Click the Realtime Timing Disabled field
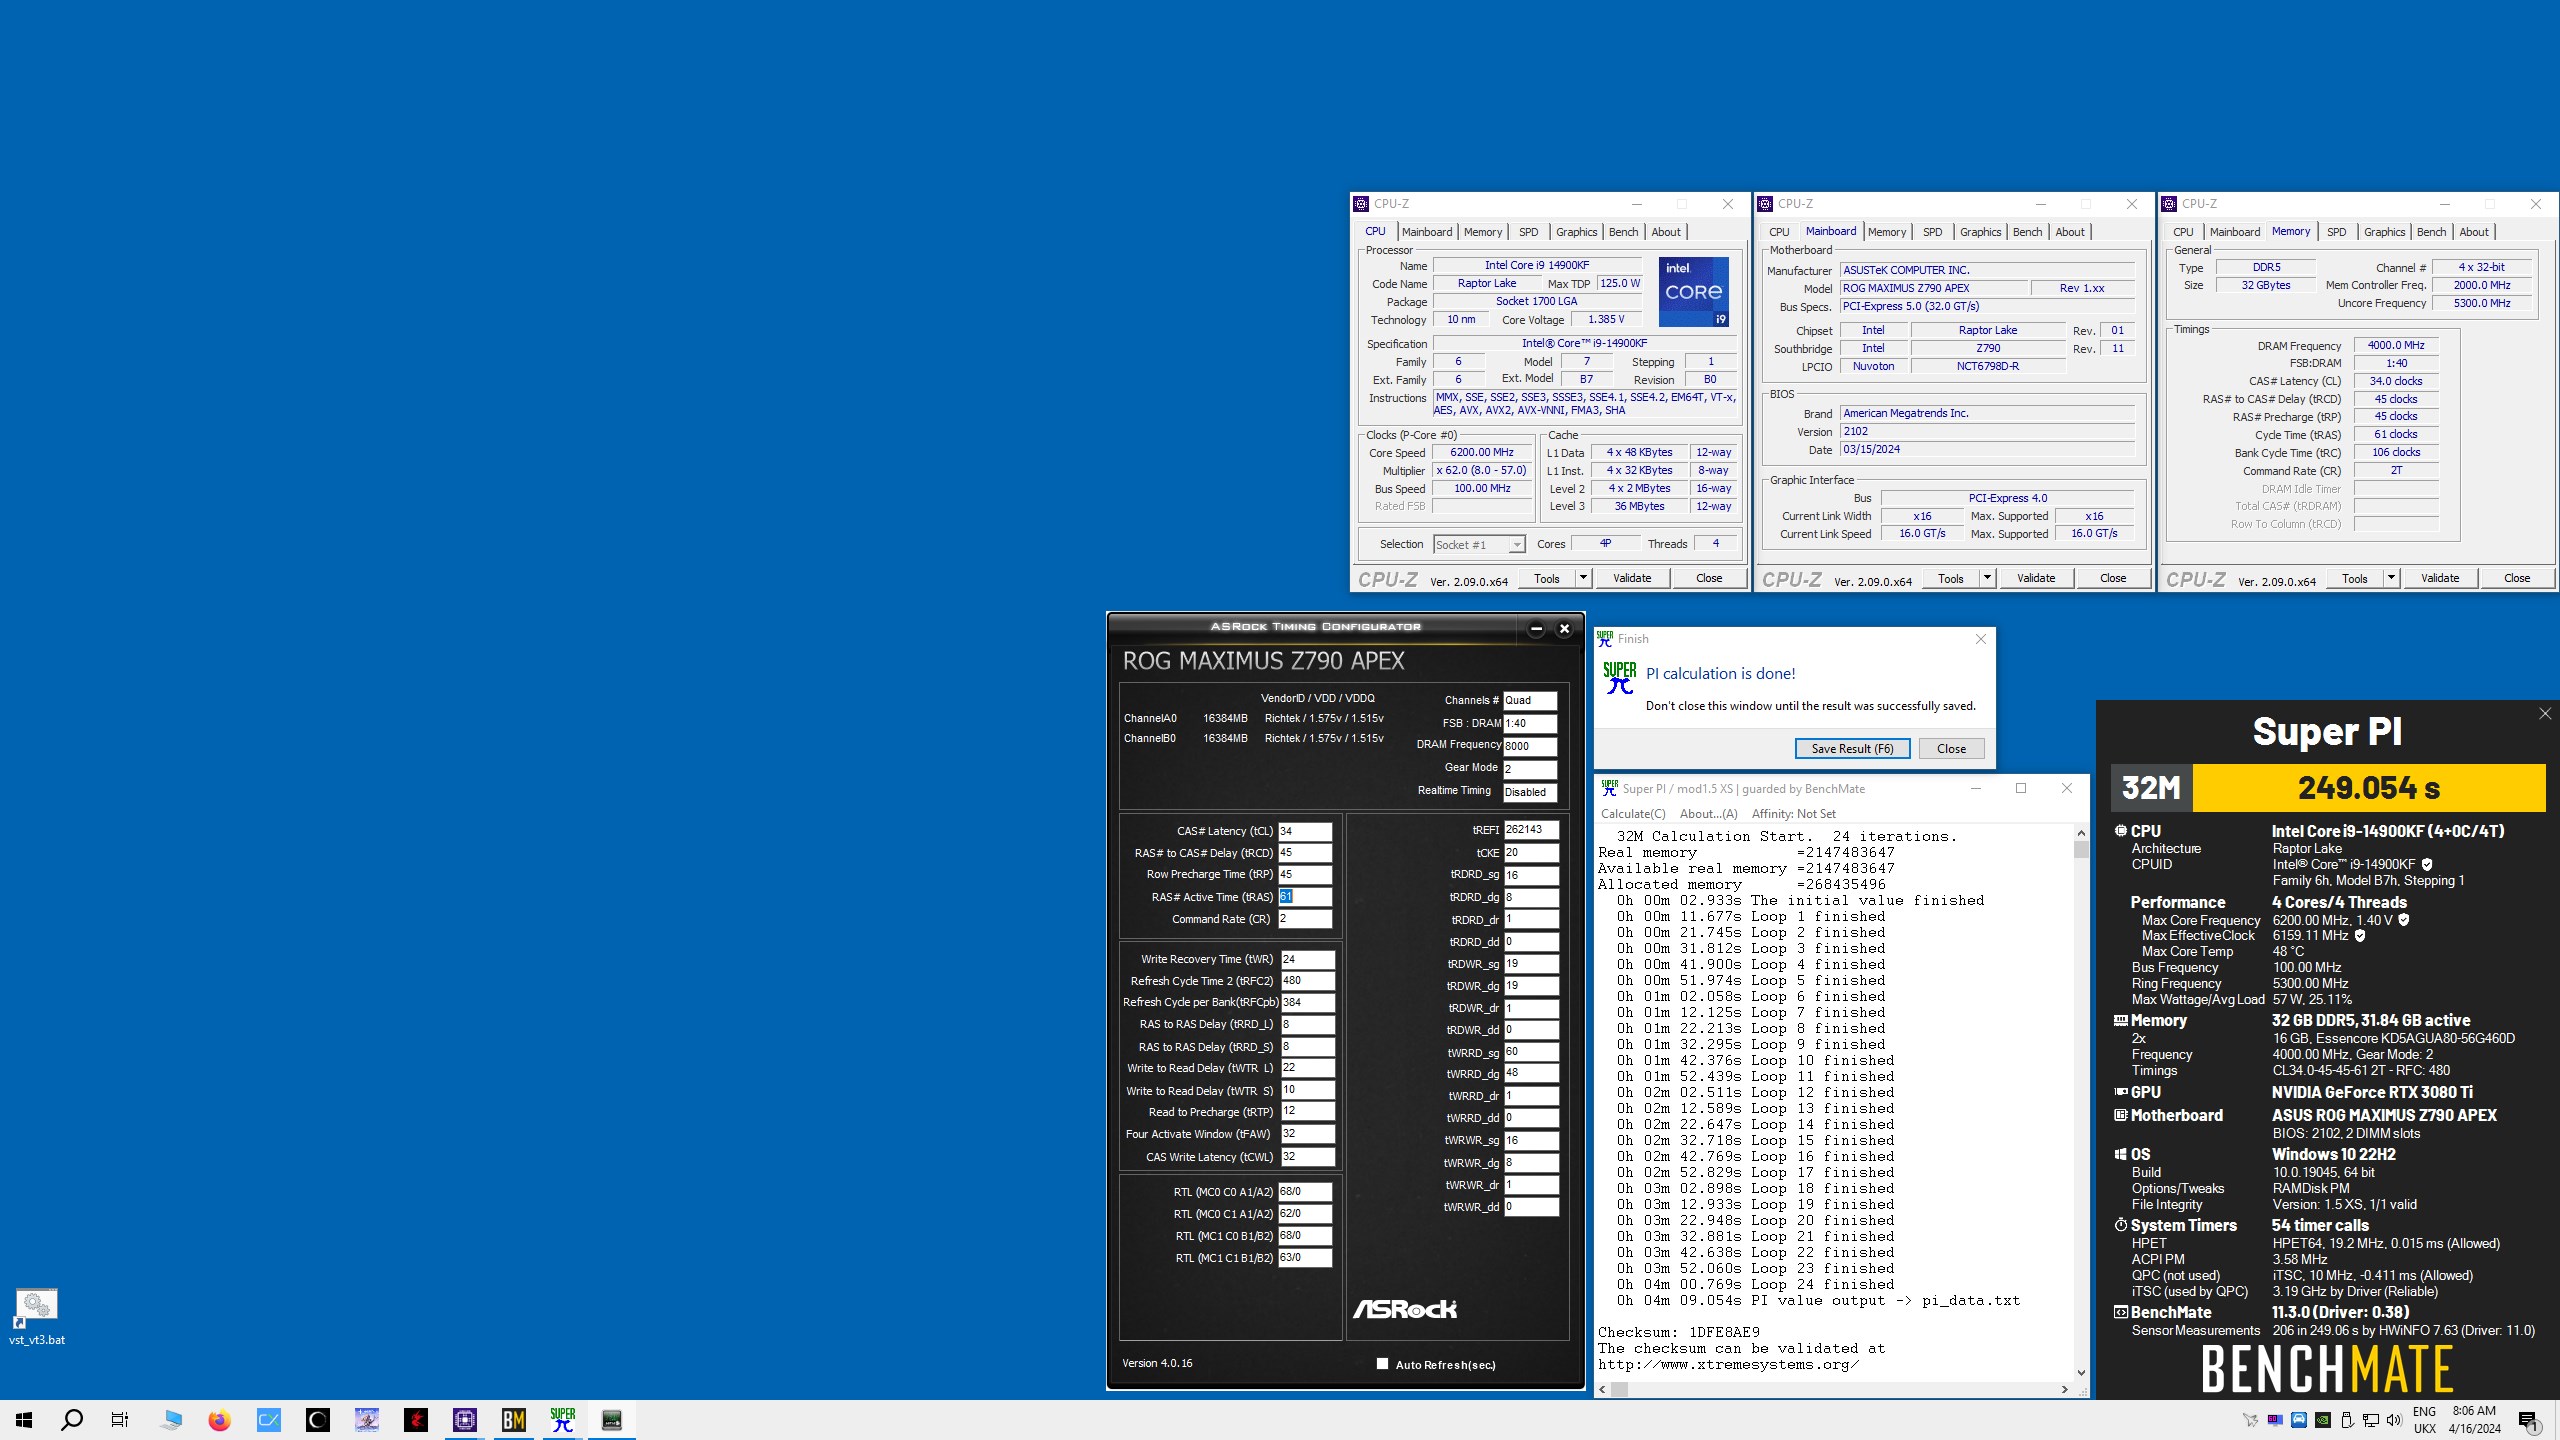 point(1530,792)
